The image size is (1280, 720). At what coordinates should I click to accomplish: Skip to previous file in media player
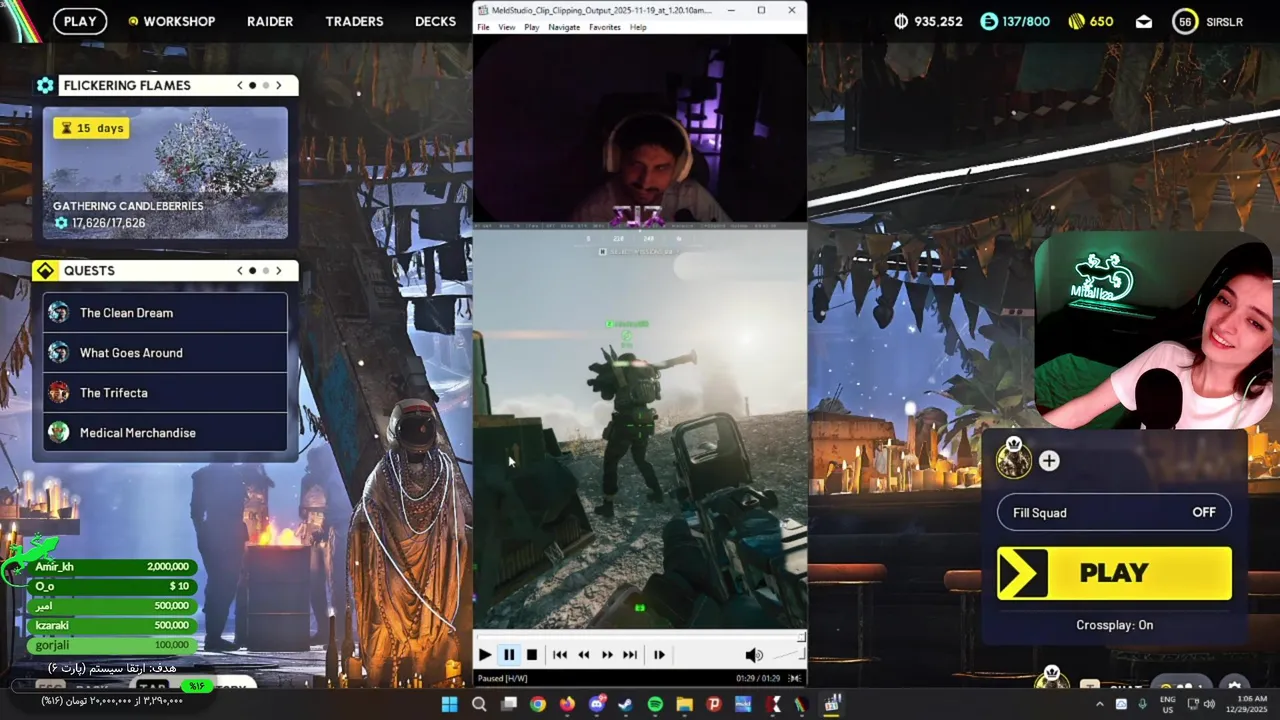560,655
